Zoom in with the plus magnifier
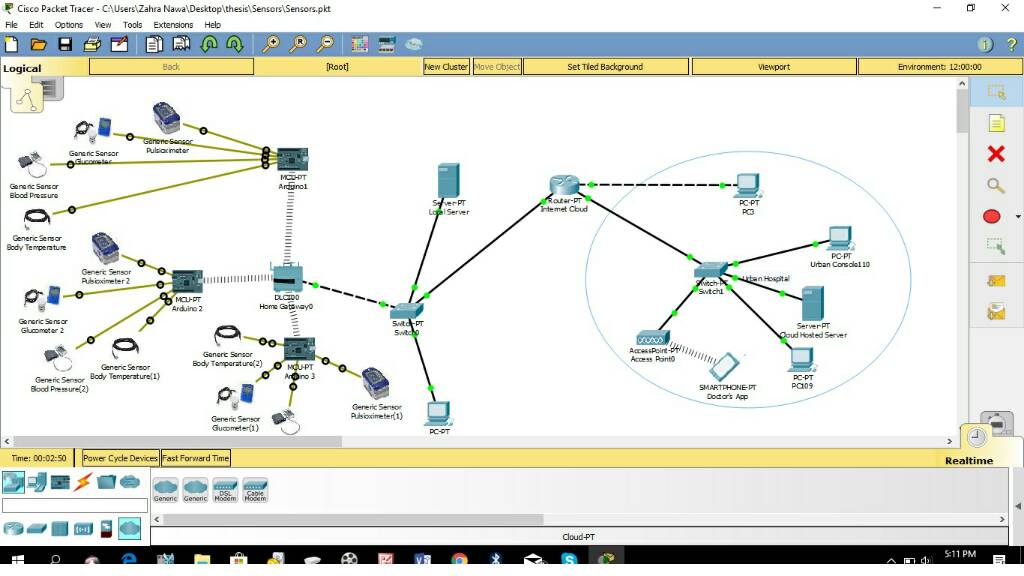 point(270,44)
